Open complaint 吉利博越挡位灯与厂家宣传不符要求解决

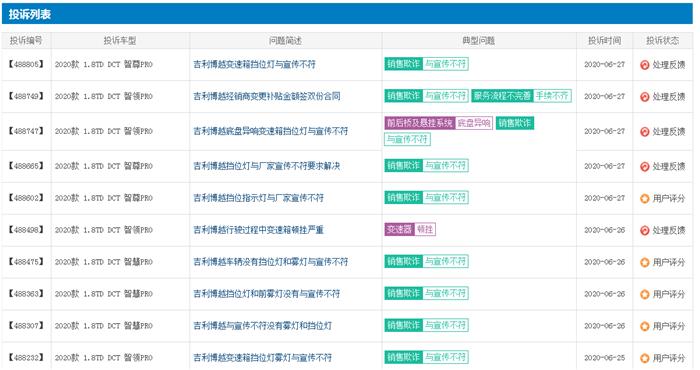point(267,166)
